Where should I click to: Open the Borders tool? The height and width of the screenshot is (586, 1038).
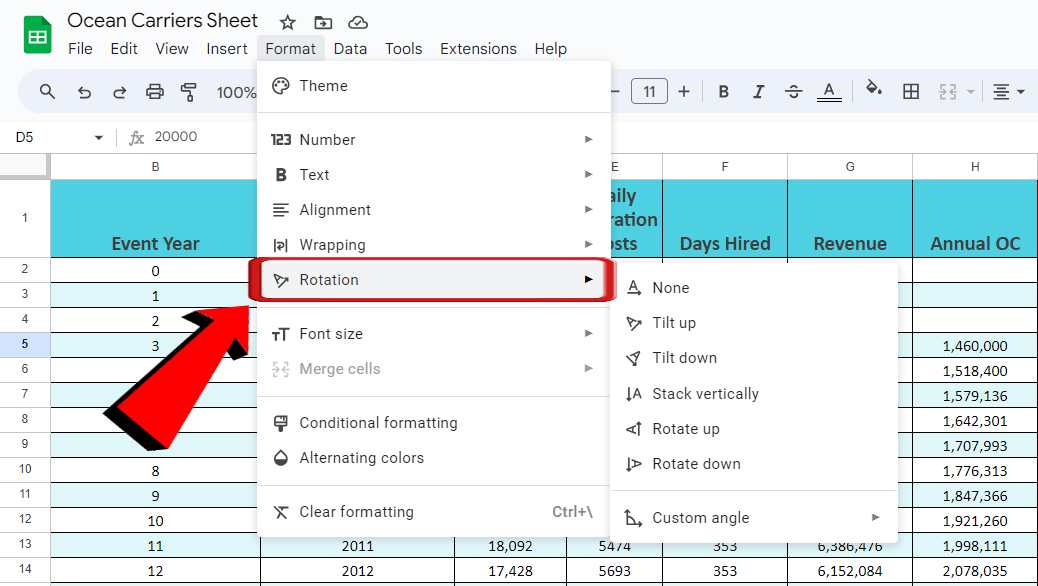pyautogui.click(x=911, y=91)
